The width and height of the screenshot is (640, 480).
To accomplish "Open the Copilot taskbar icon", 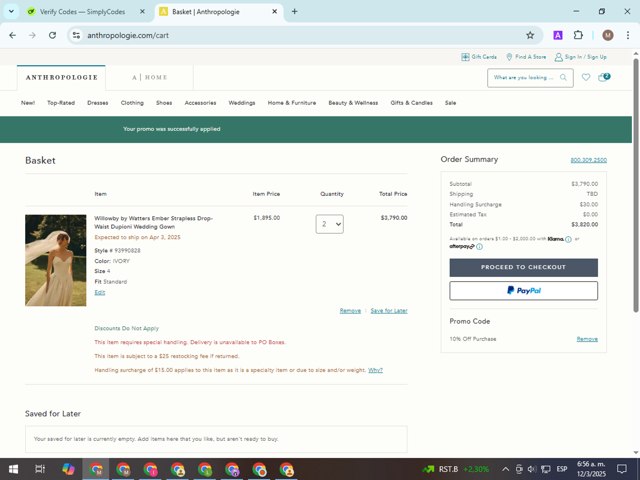I will click(68, 469).
